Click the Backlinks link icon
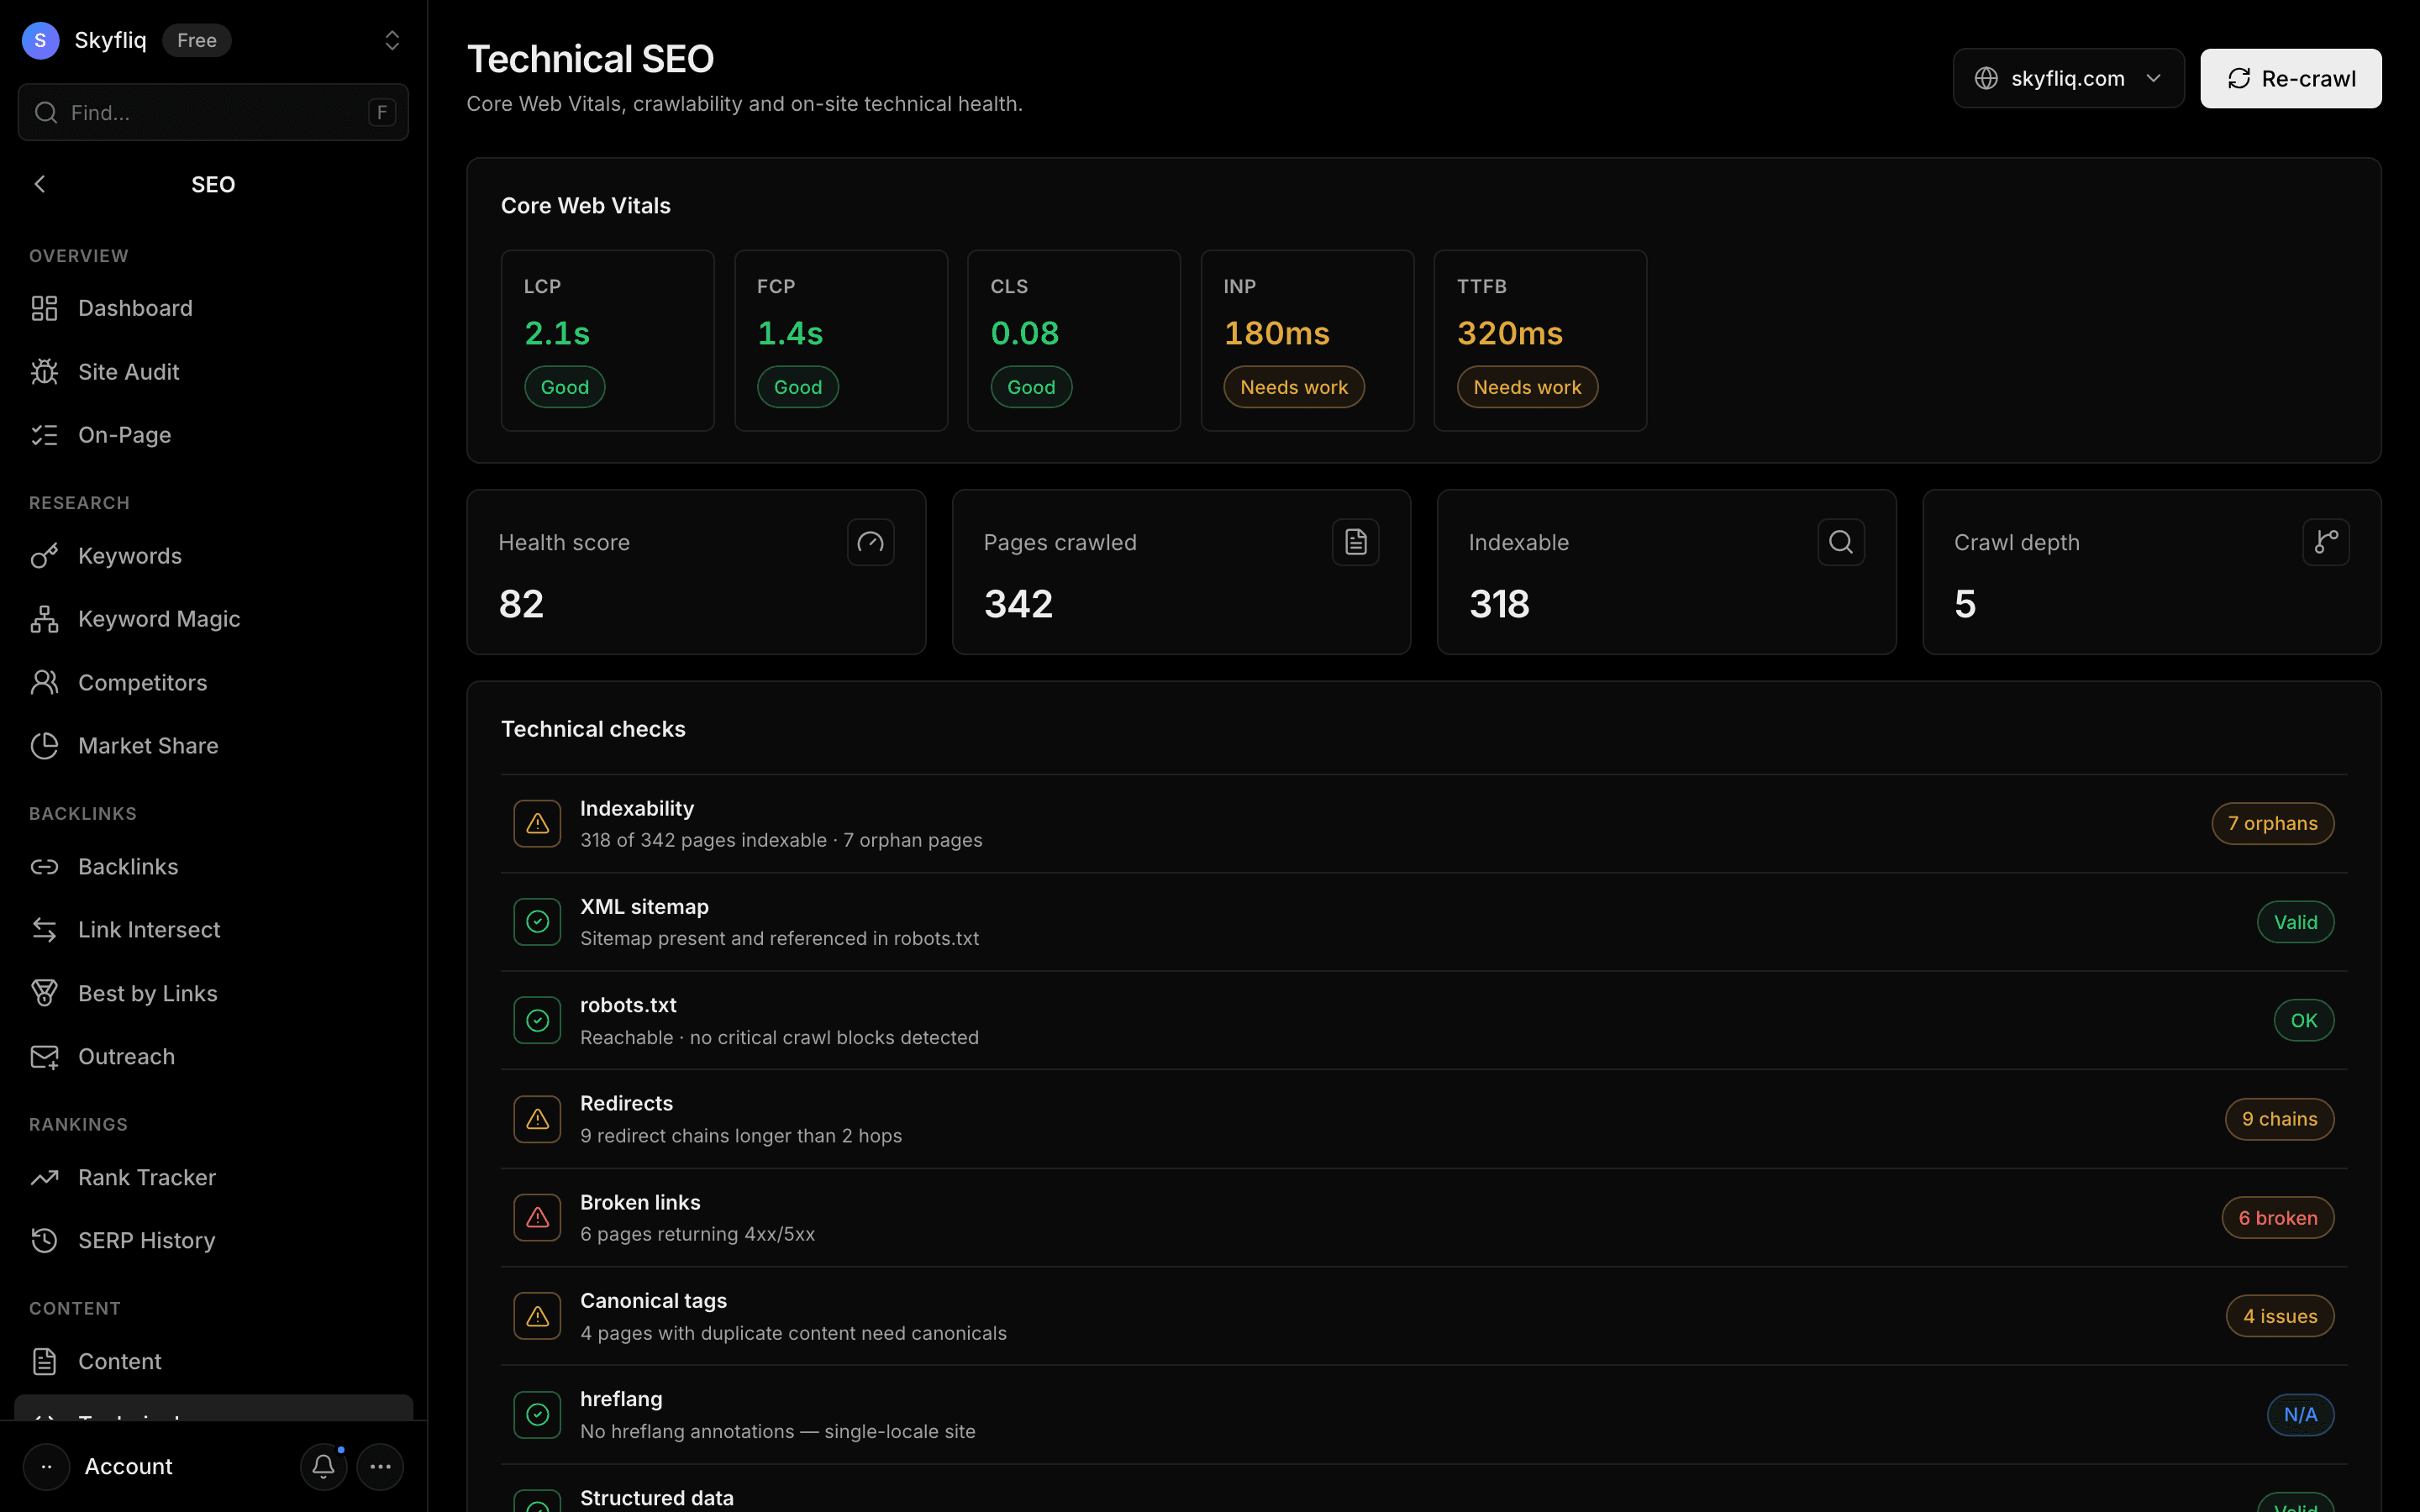 44,867
